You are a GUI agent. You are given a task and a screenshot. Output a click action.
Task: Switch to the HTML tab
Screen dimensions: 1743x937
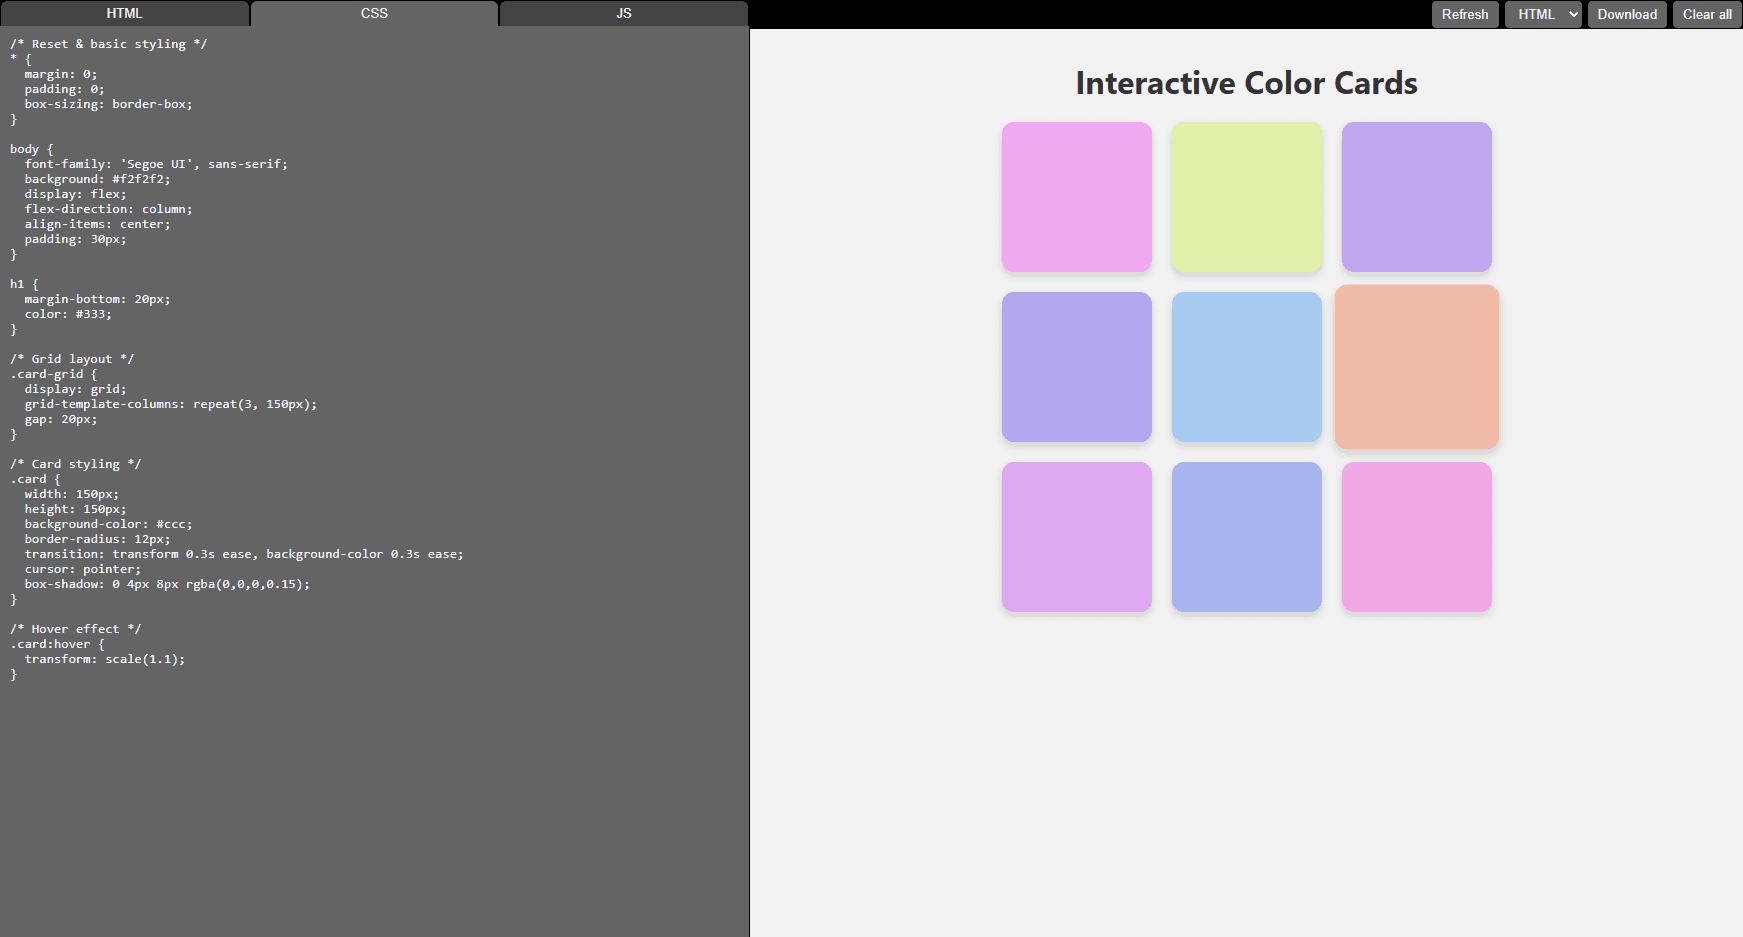tap(125, 13)
